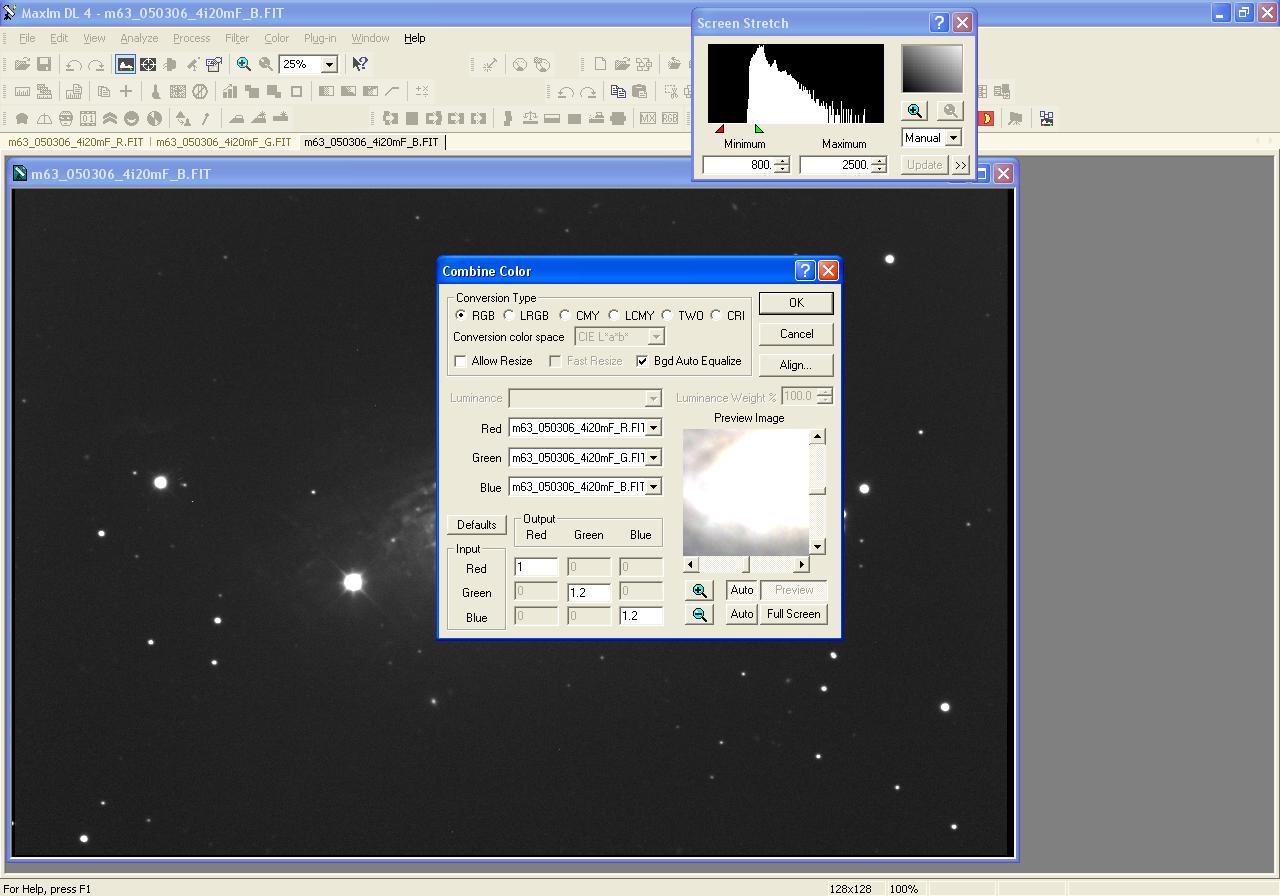The height and width of the screenshot is (896, 1280).
Task: Select the LRGB conversion type
Action: pyautogui.click(x=510, y=316)
